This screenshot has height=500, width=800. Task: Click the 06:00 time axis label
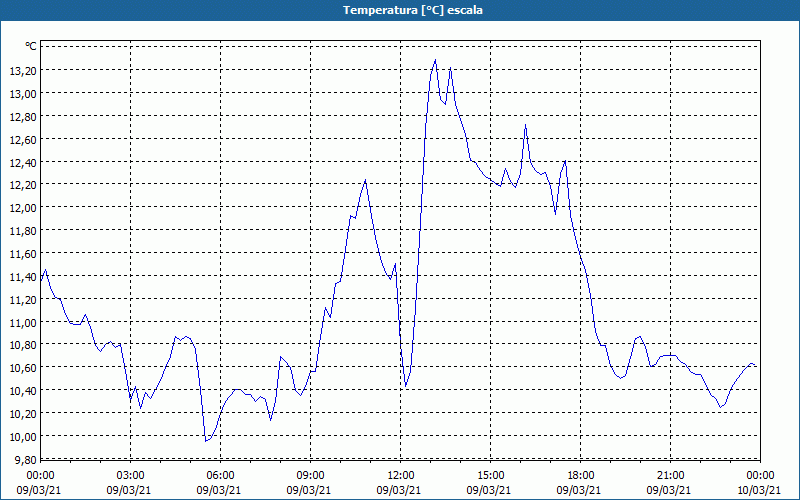(x=220, y=476)
